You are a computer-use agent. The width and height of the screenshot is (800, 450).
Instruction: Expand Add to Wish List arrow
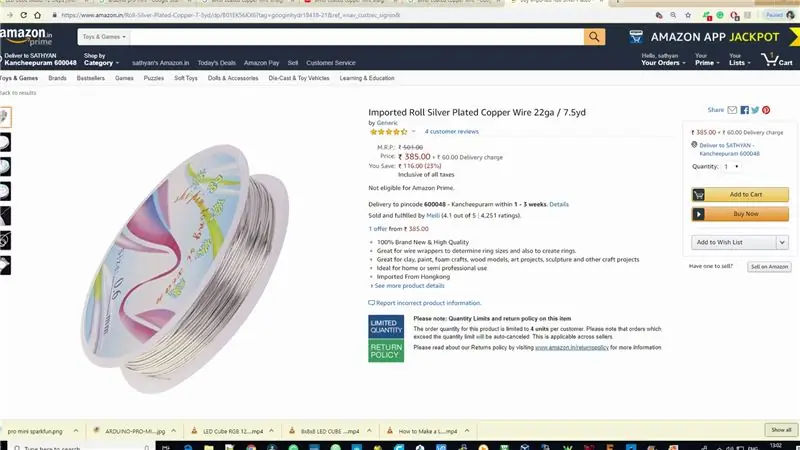click(x=782, y=242)
